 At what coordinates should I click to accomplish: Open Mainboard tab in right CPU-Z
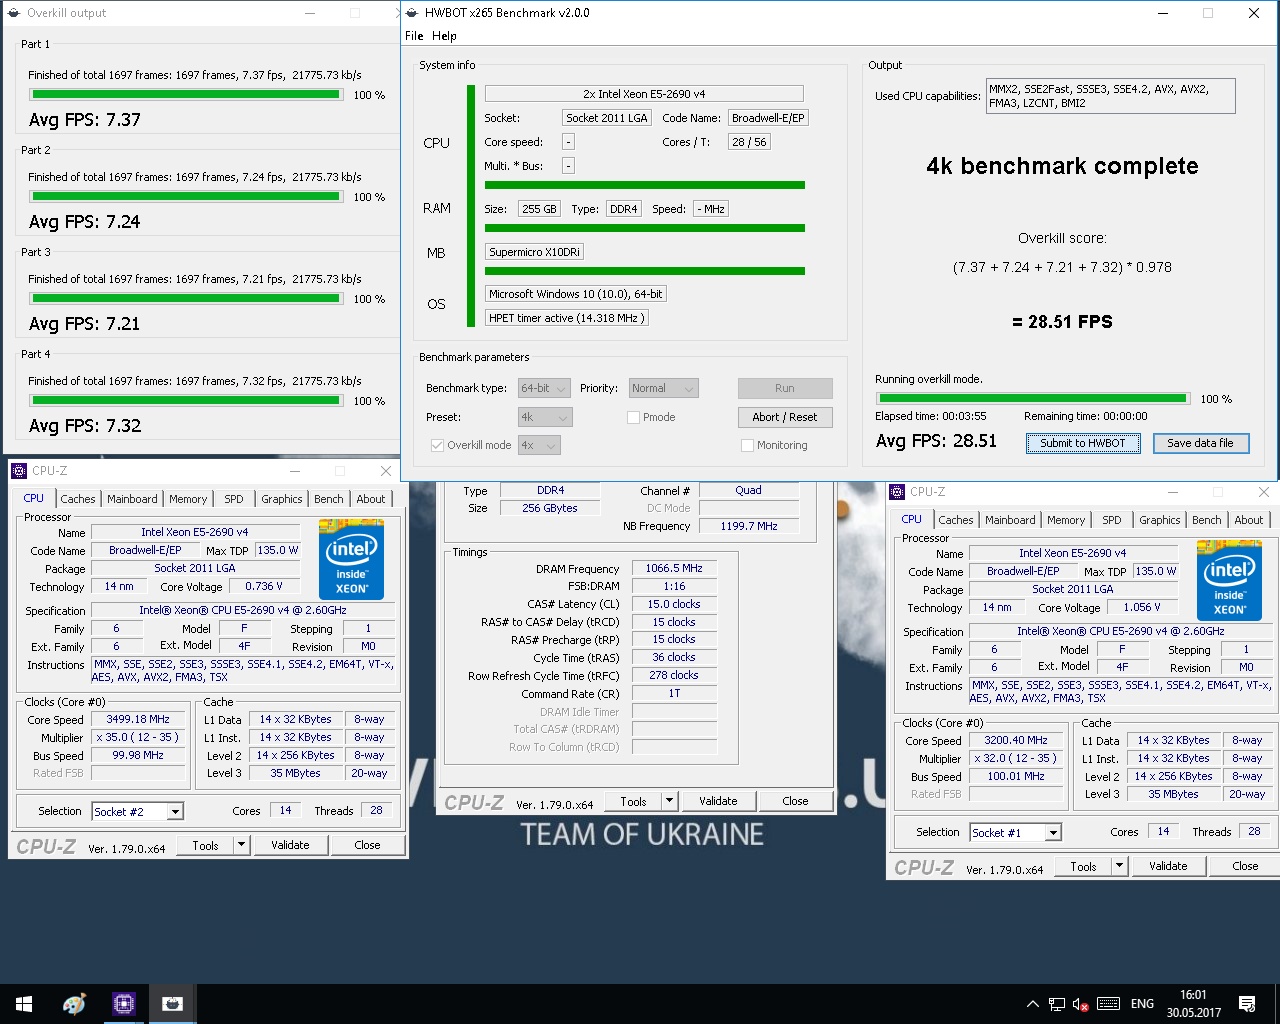click(1010, 520)
